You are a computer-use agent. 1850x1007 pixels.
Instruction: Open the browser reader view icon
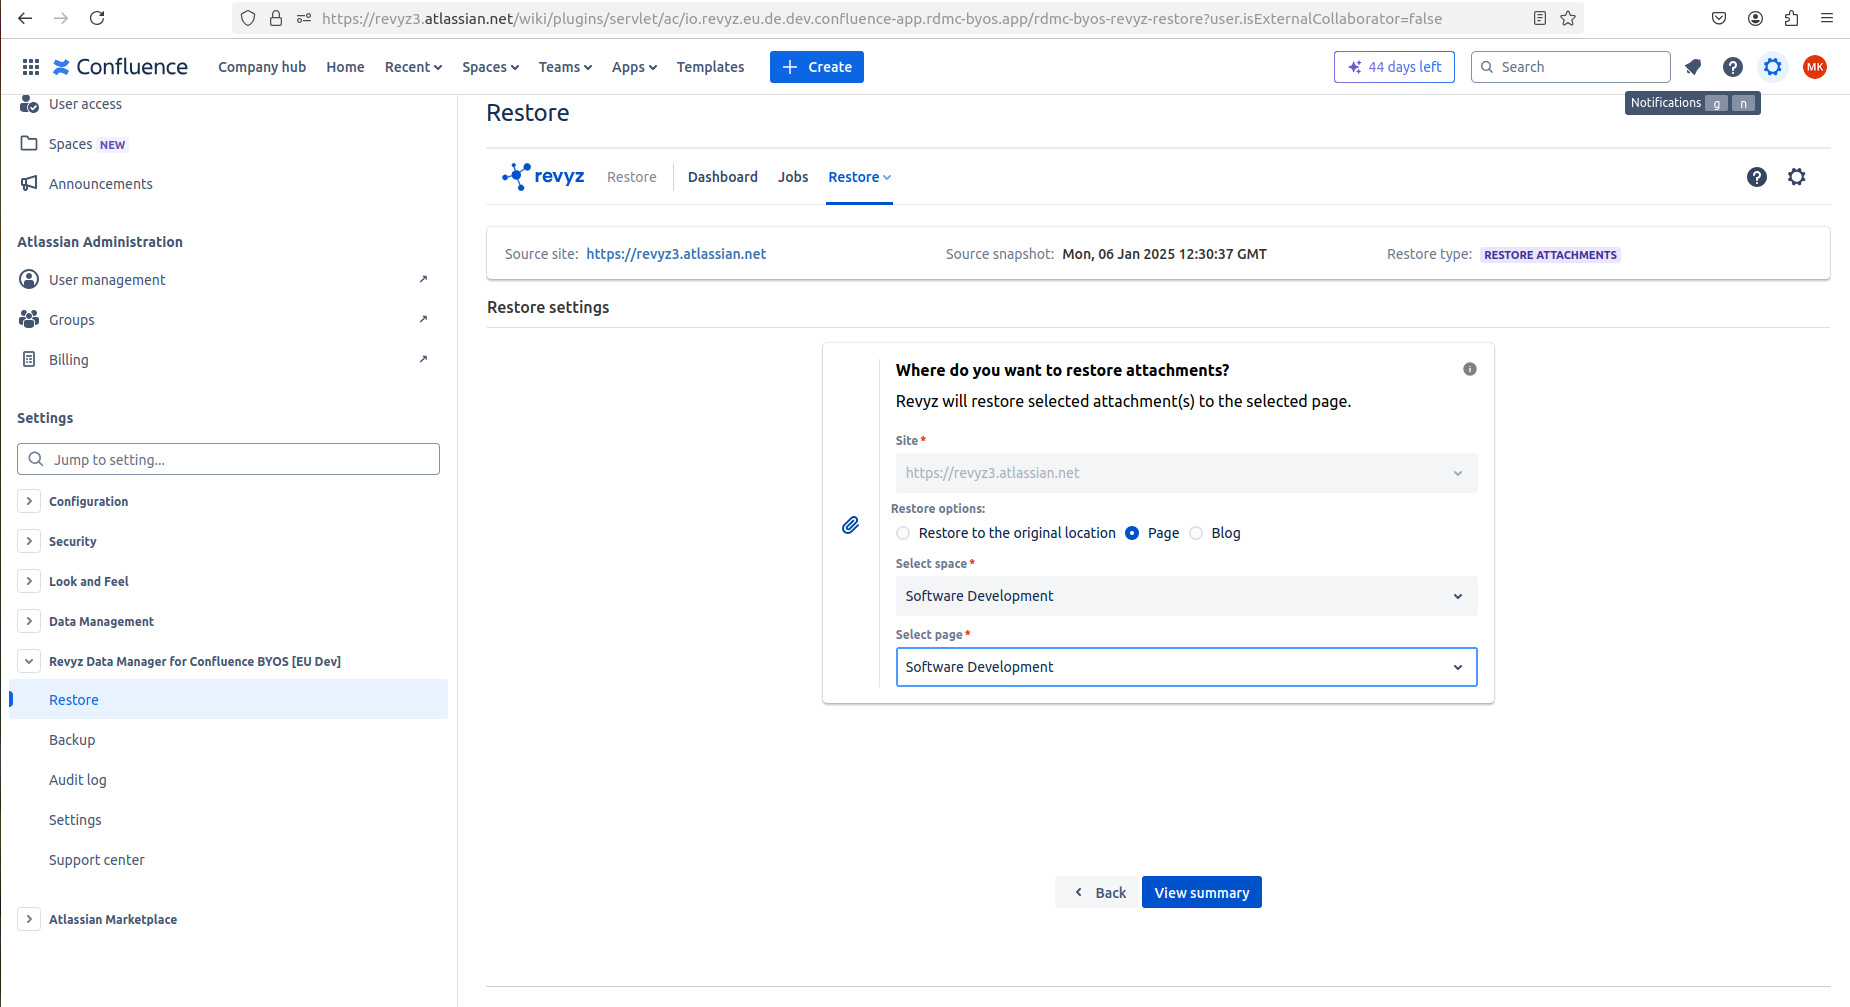[1540, 18]
